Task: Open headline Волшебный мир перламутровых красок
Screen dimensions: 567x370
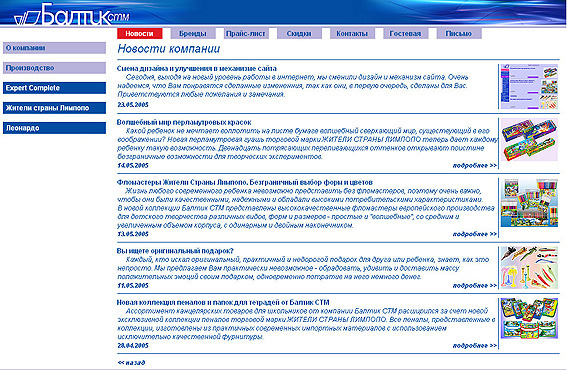Action: tap(184, 122)
